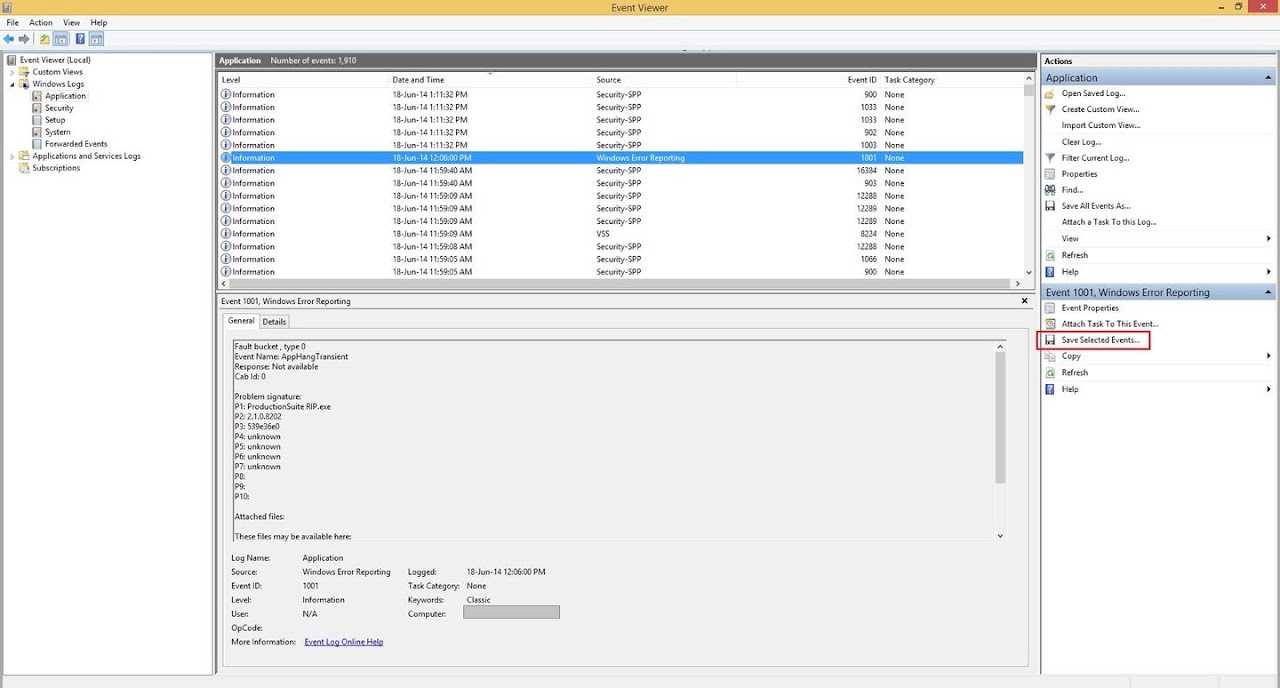Click Refresh under Event 1001 section
Screen dimensions: 1280x688
(x=1074, y=372)
